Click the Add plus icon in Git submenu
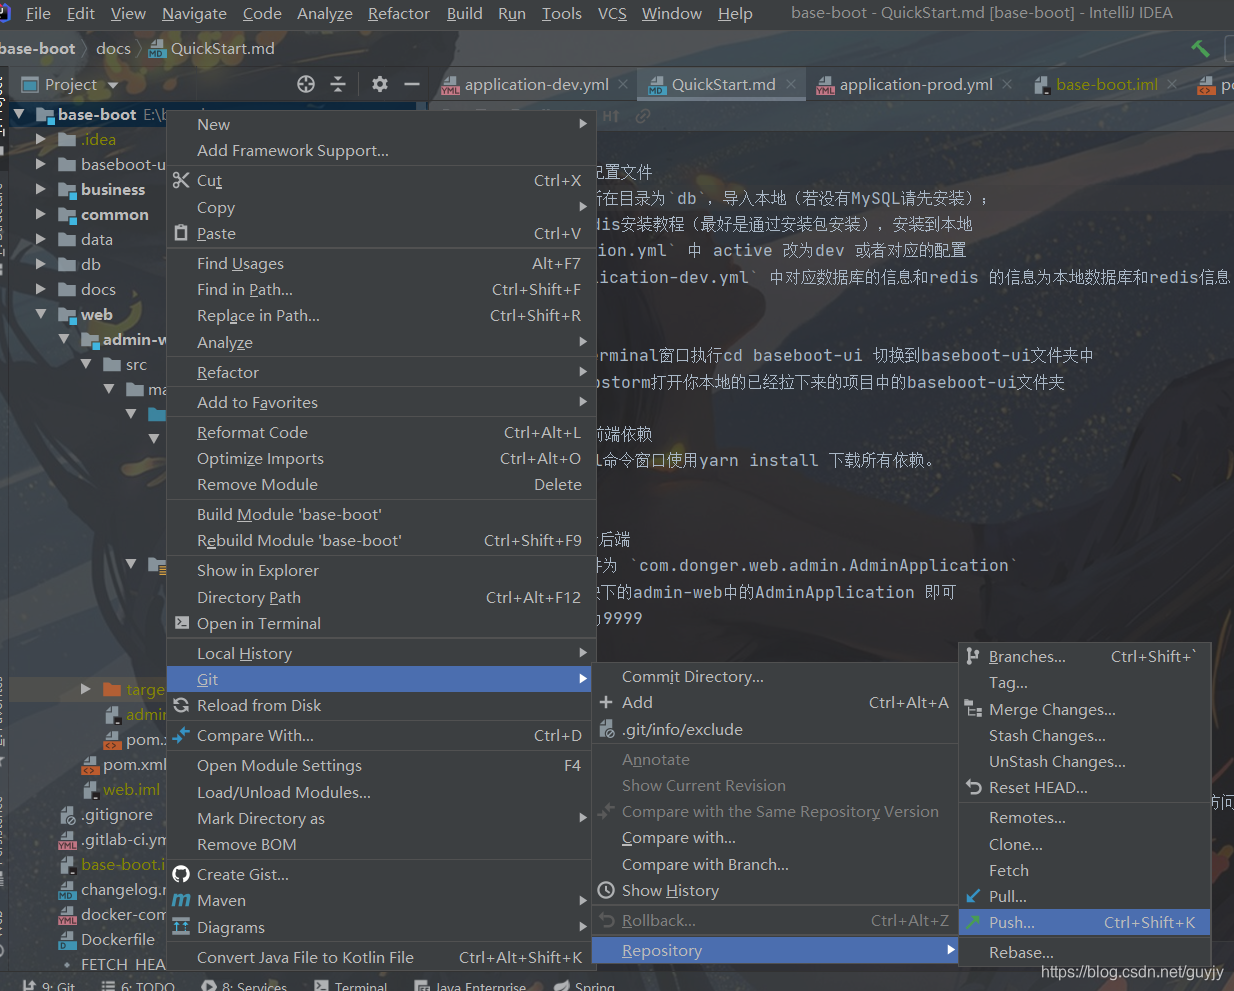 pyautogui.click(x=606, y=702)
